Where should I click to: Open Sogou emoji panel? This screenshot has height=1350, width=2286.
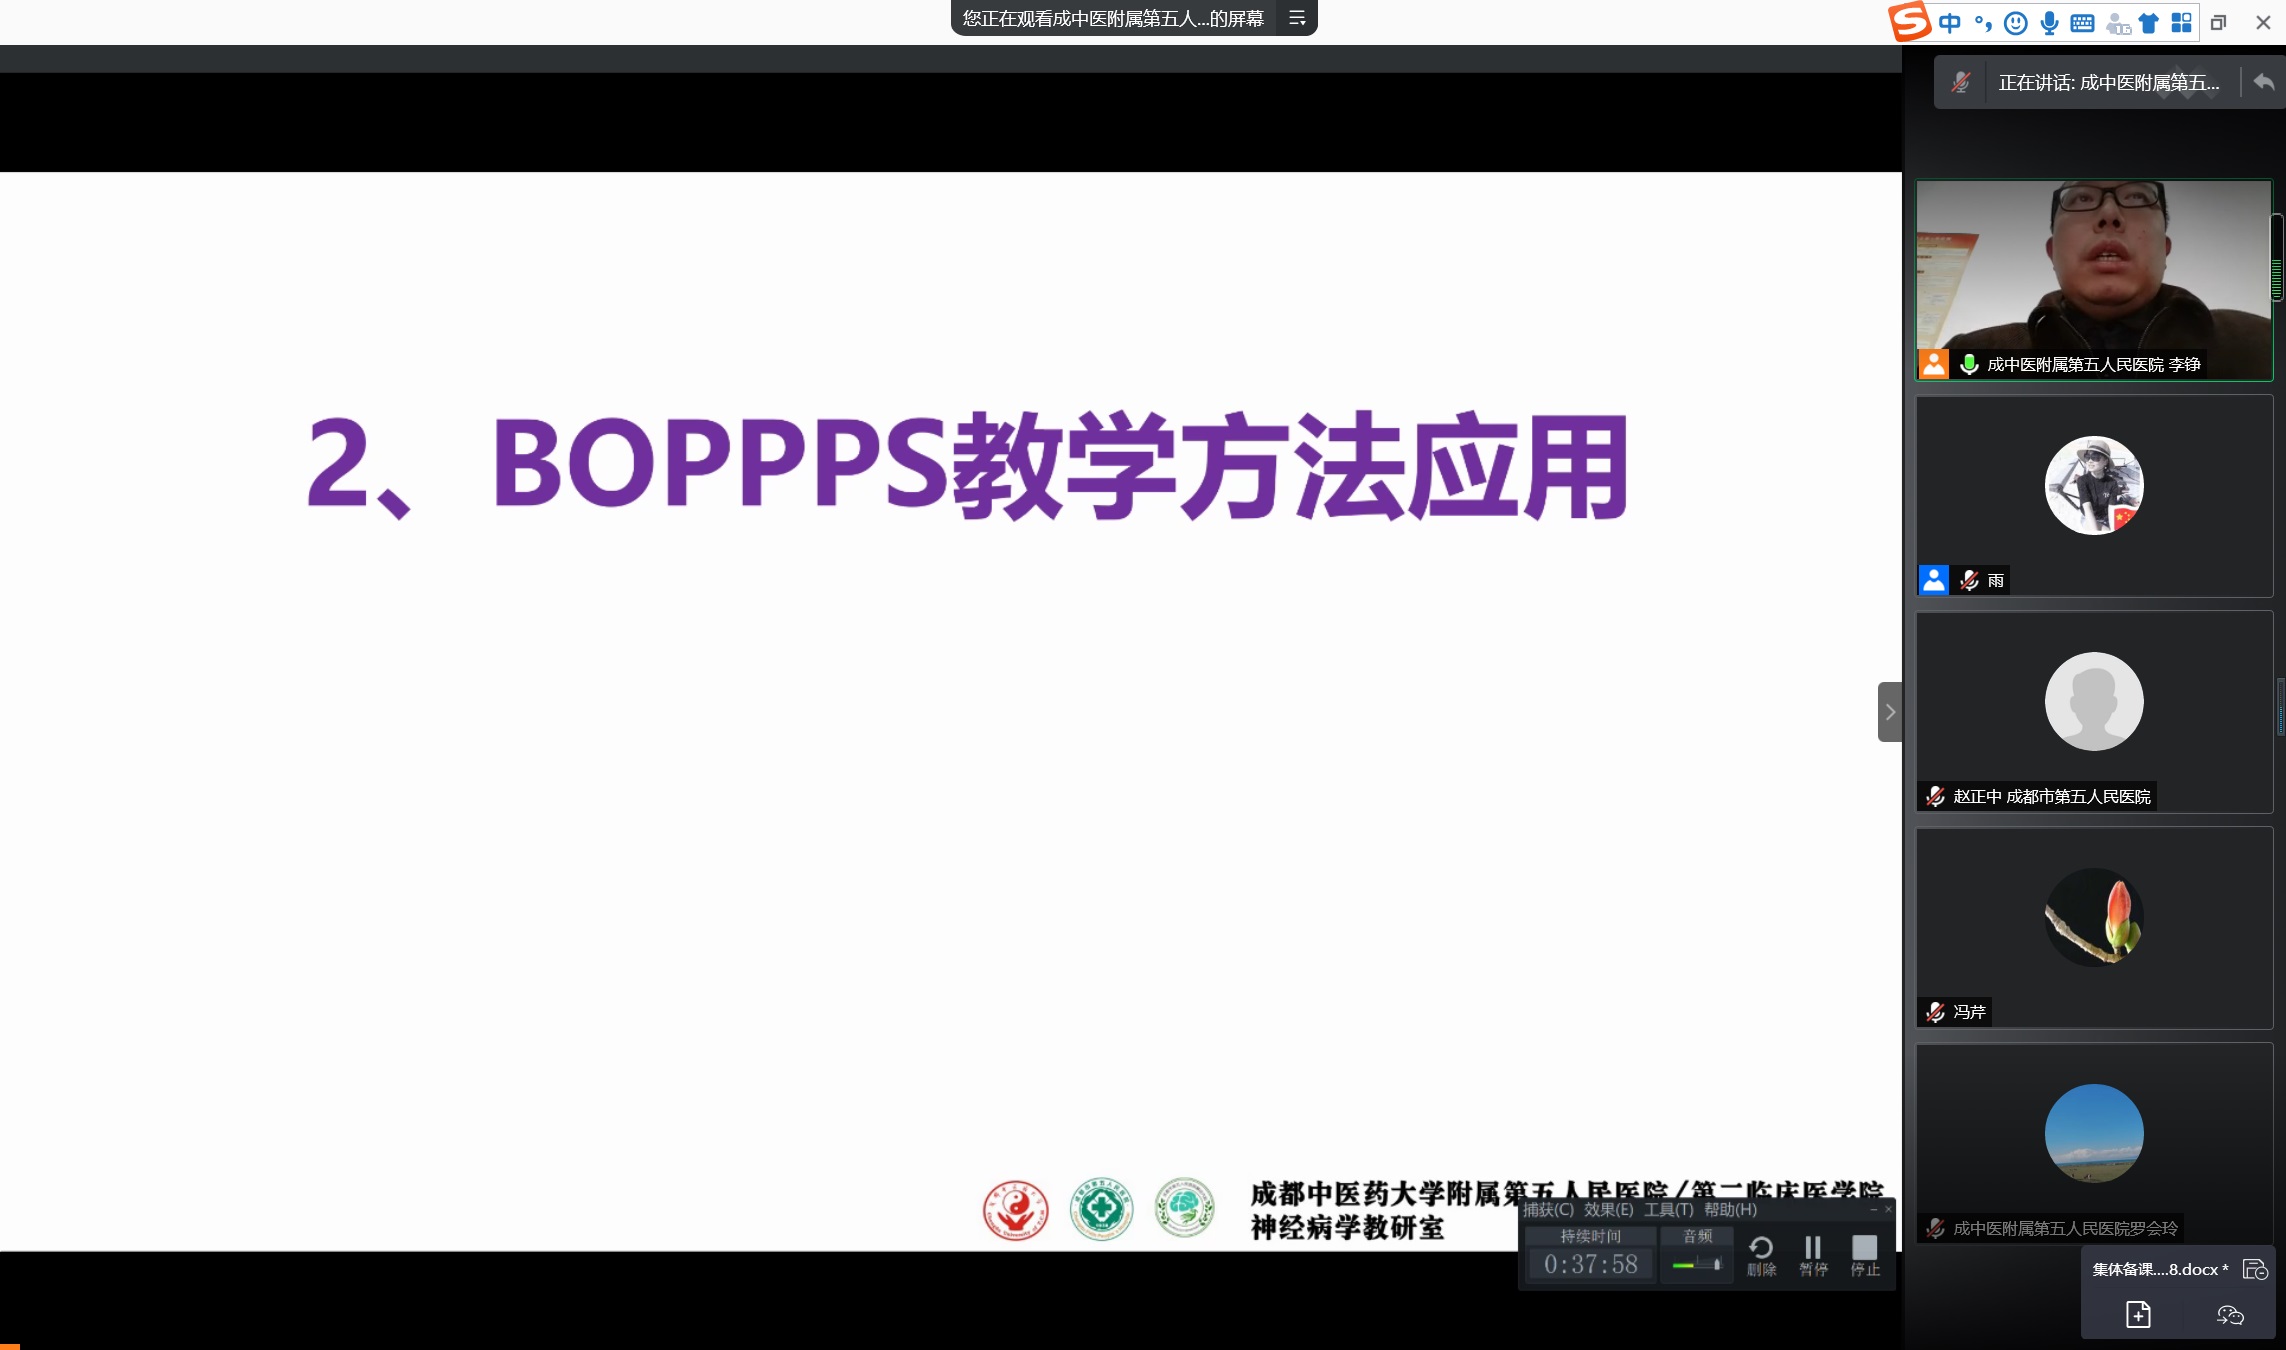[2016, 23]
